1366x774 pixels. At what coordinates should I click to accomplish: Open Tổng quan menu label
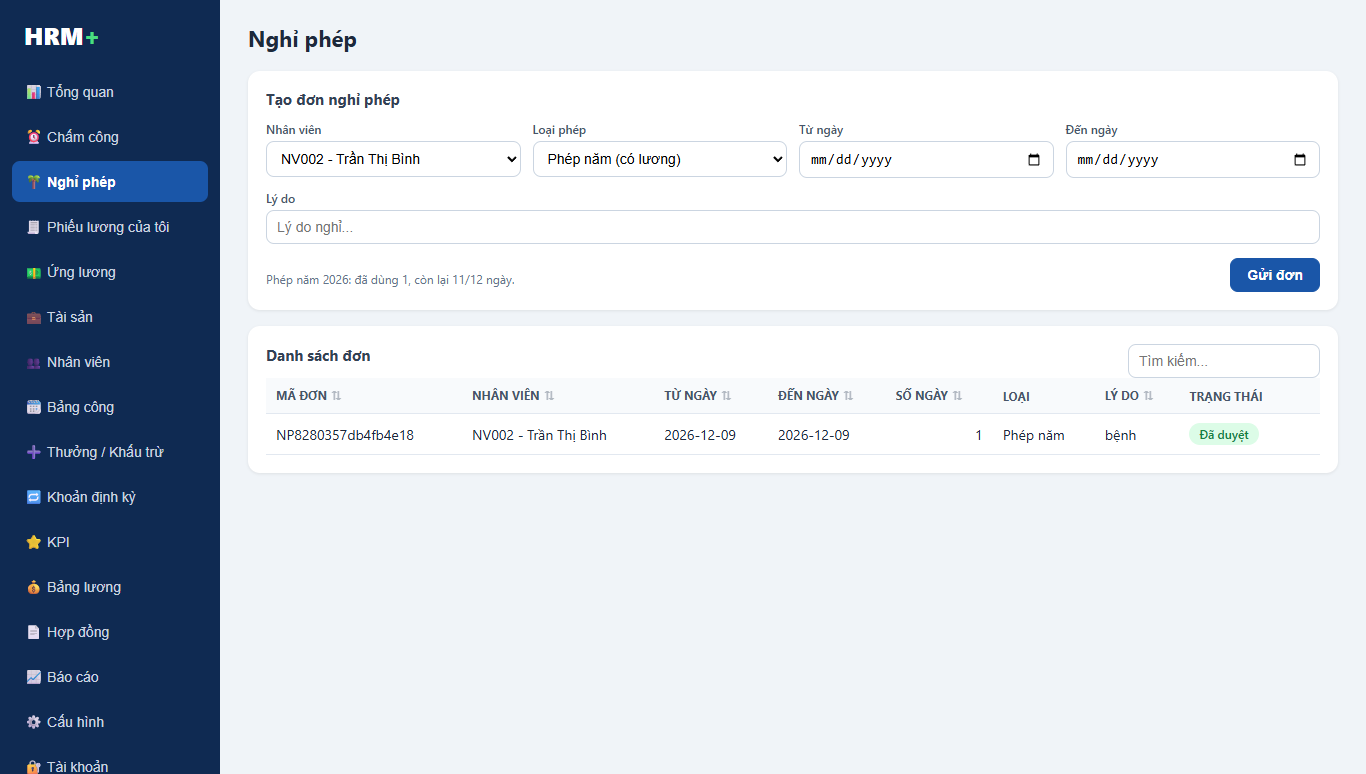[x=80, y=92]
